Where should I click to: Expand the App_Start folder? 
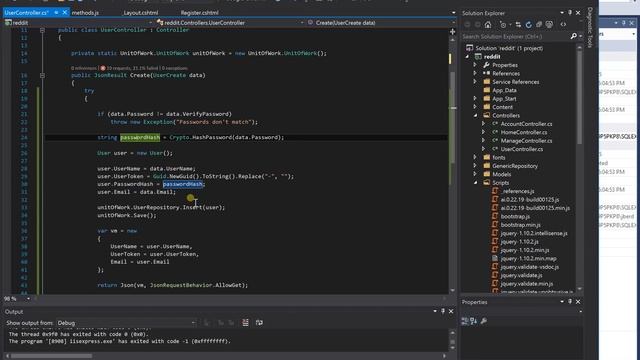tap(475, 98)
